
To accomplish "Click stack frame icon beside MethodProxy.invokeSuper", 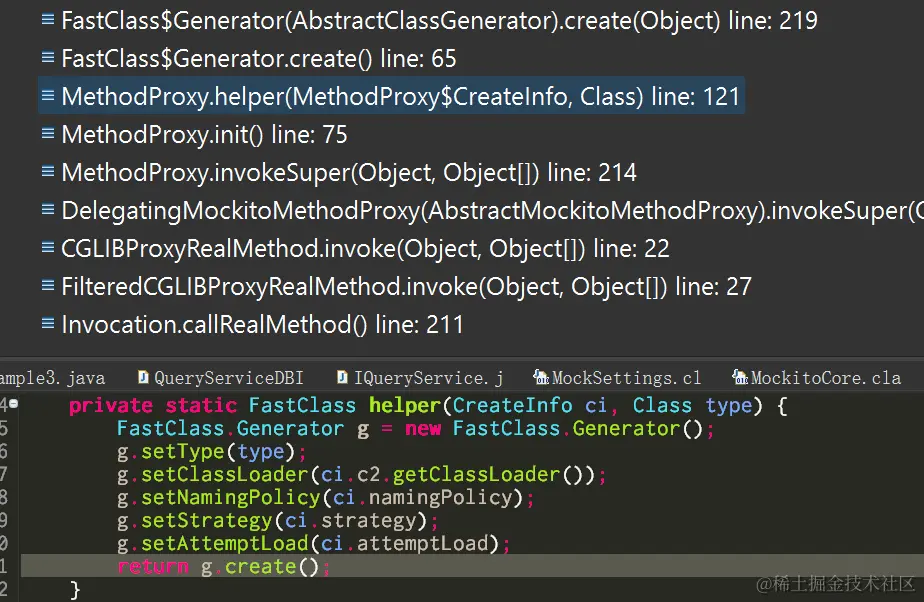I will point(48,171).
